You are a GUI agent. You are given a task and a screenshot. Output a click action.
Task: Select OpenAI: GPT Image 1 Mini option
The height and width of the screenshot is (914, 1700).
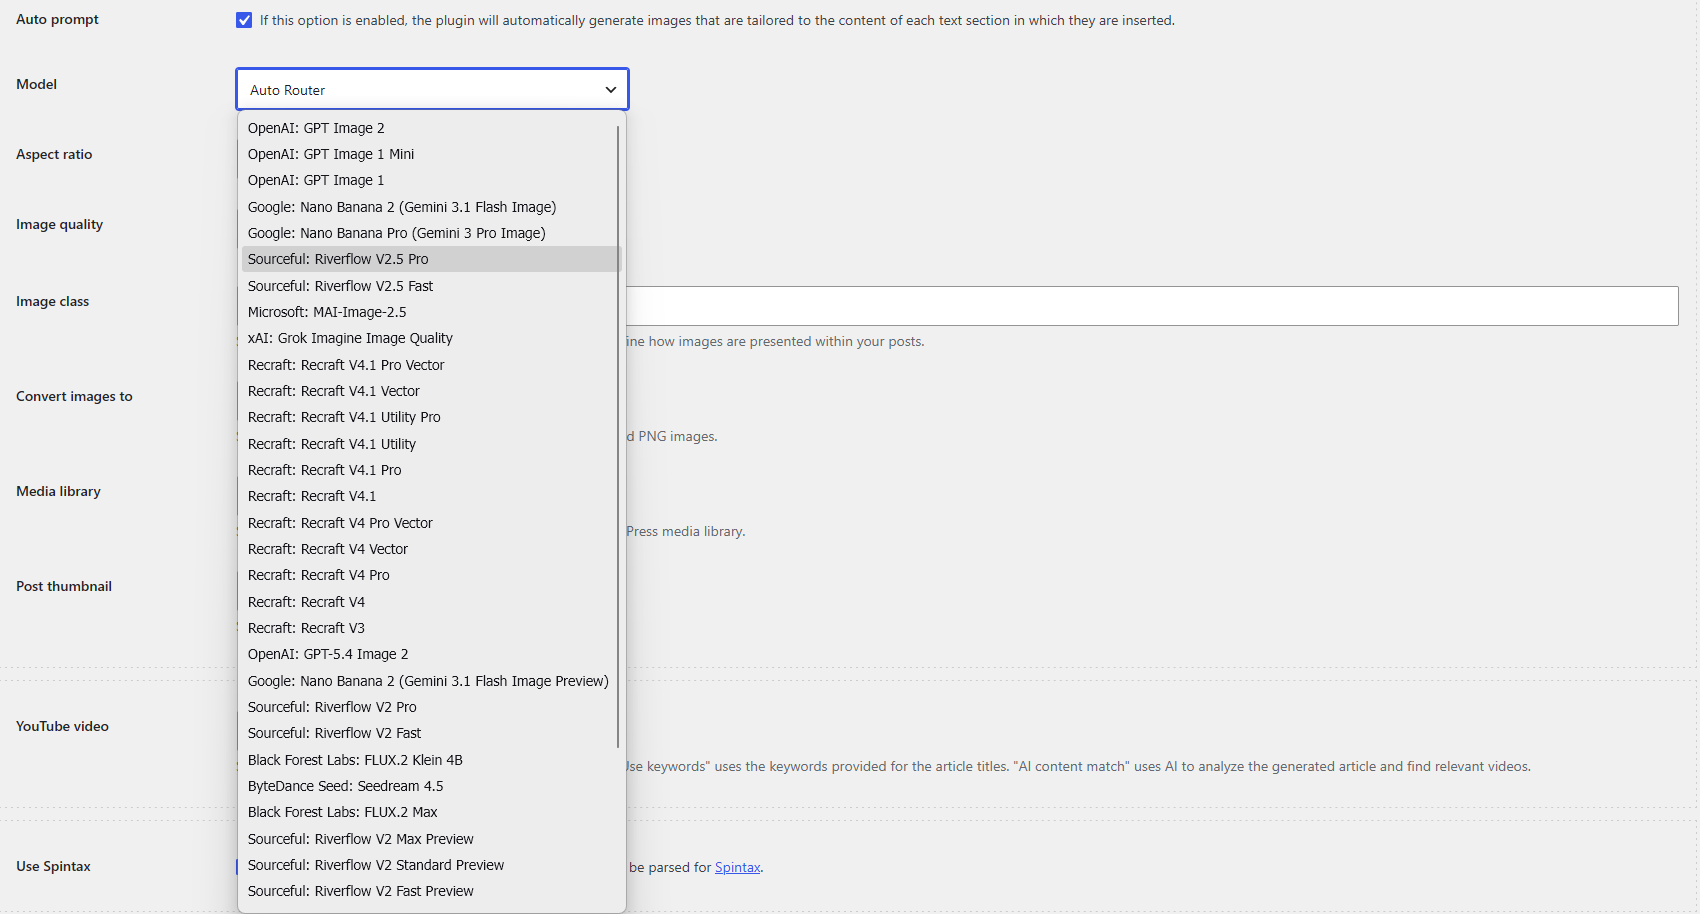430,154
